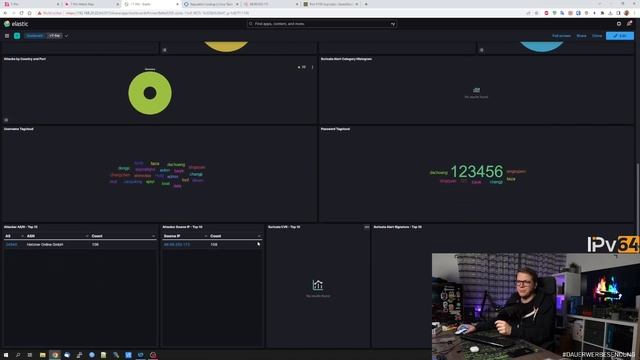Toggle legend icon on top-right blue chart panel
The height and width of the screenshot is (360, 640).
[482, 50]
